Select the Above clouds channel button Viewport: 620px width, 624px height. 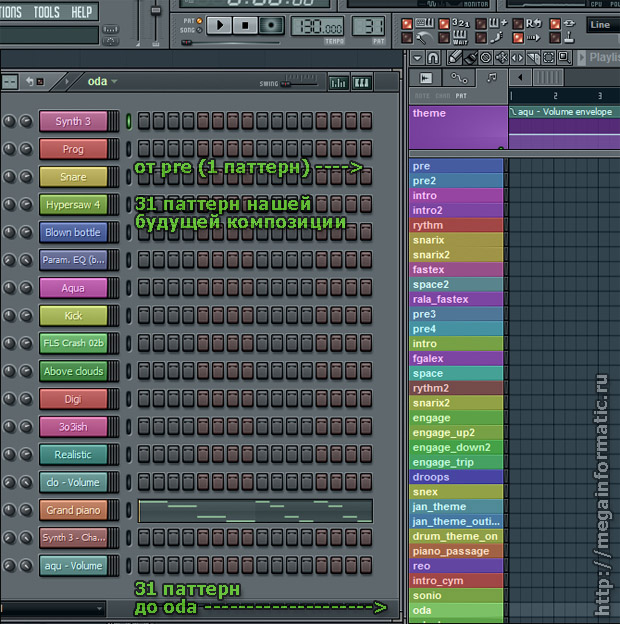[x=73, y=371]
